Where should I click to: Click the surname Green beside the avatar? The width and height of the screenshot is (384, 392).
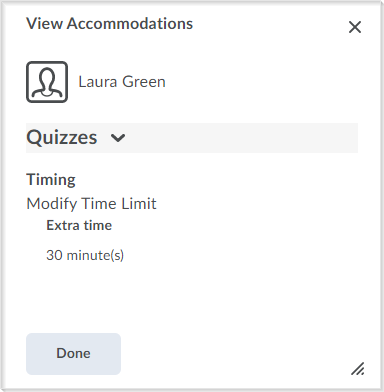point(144,82)
